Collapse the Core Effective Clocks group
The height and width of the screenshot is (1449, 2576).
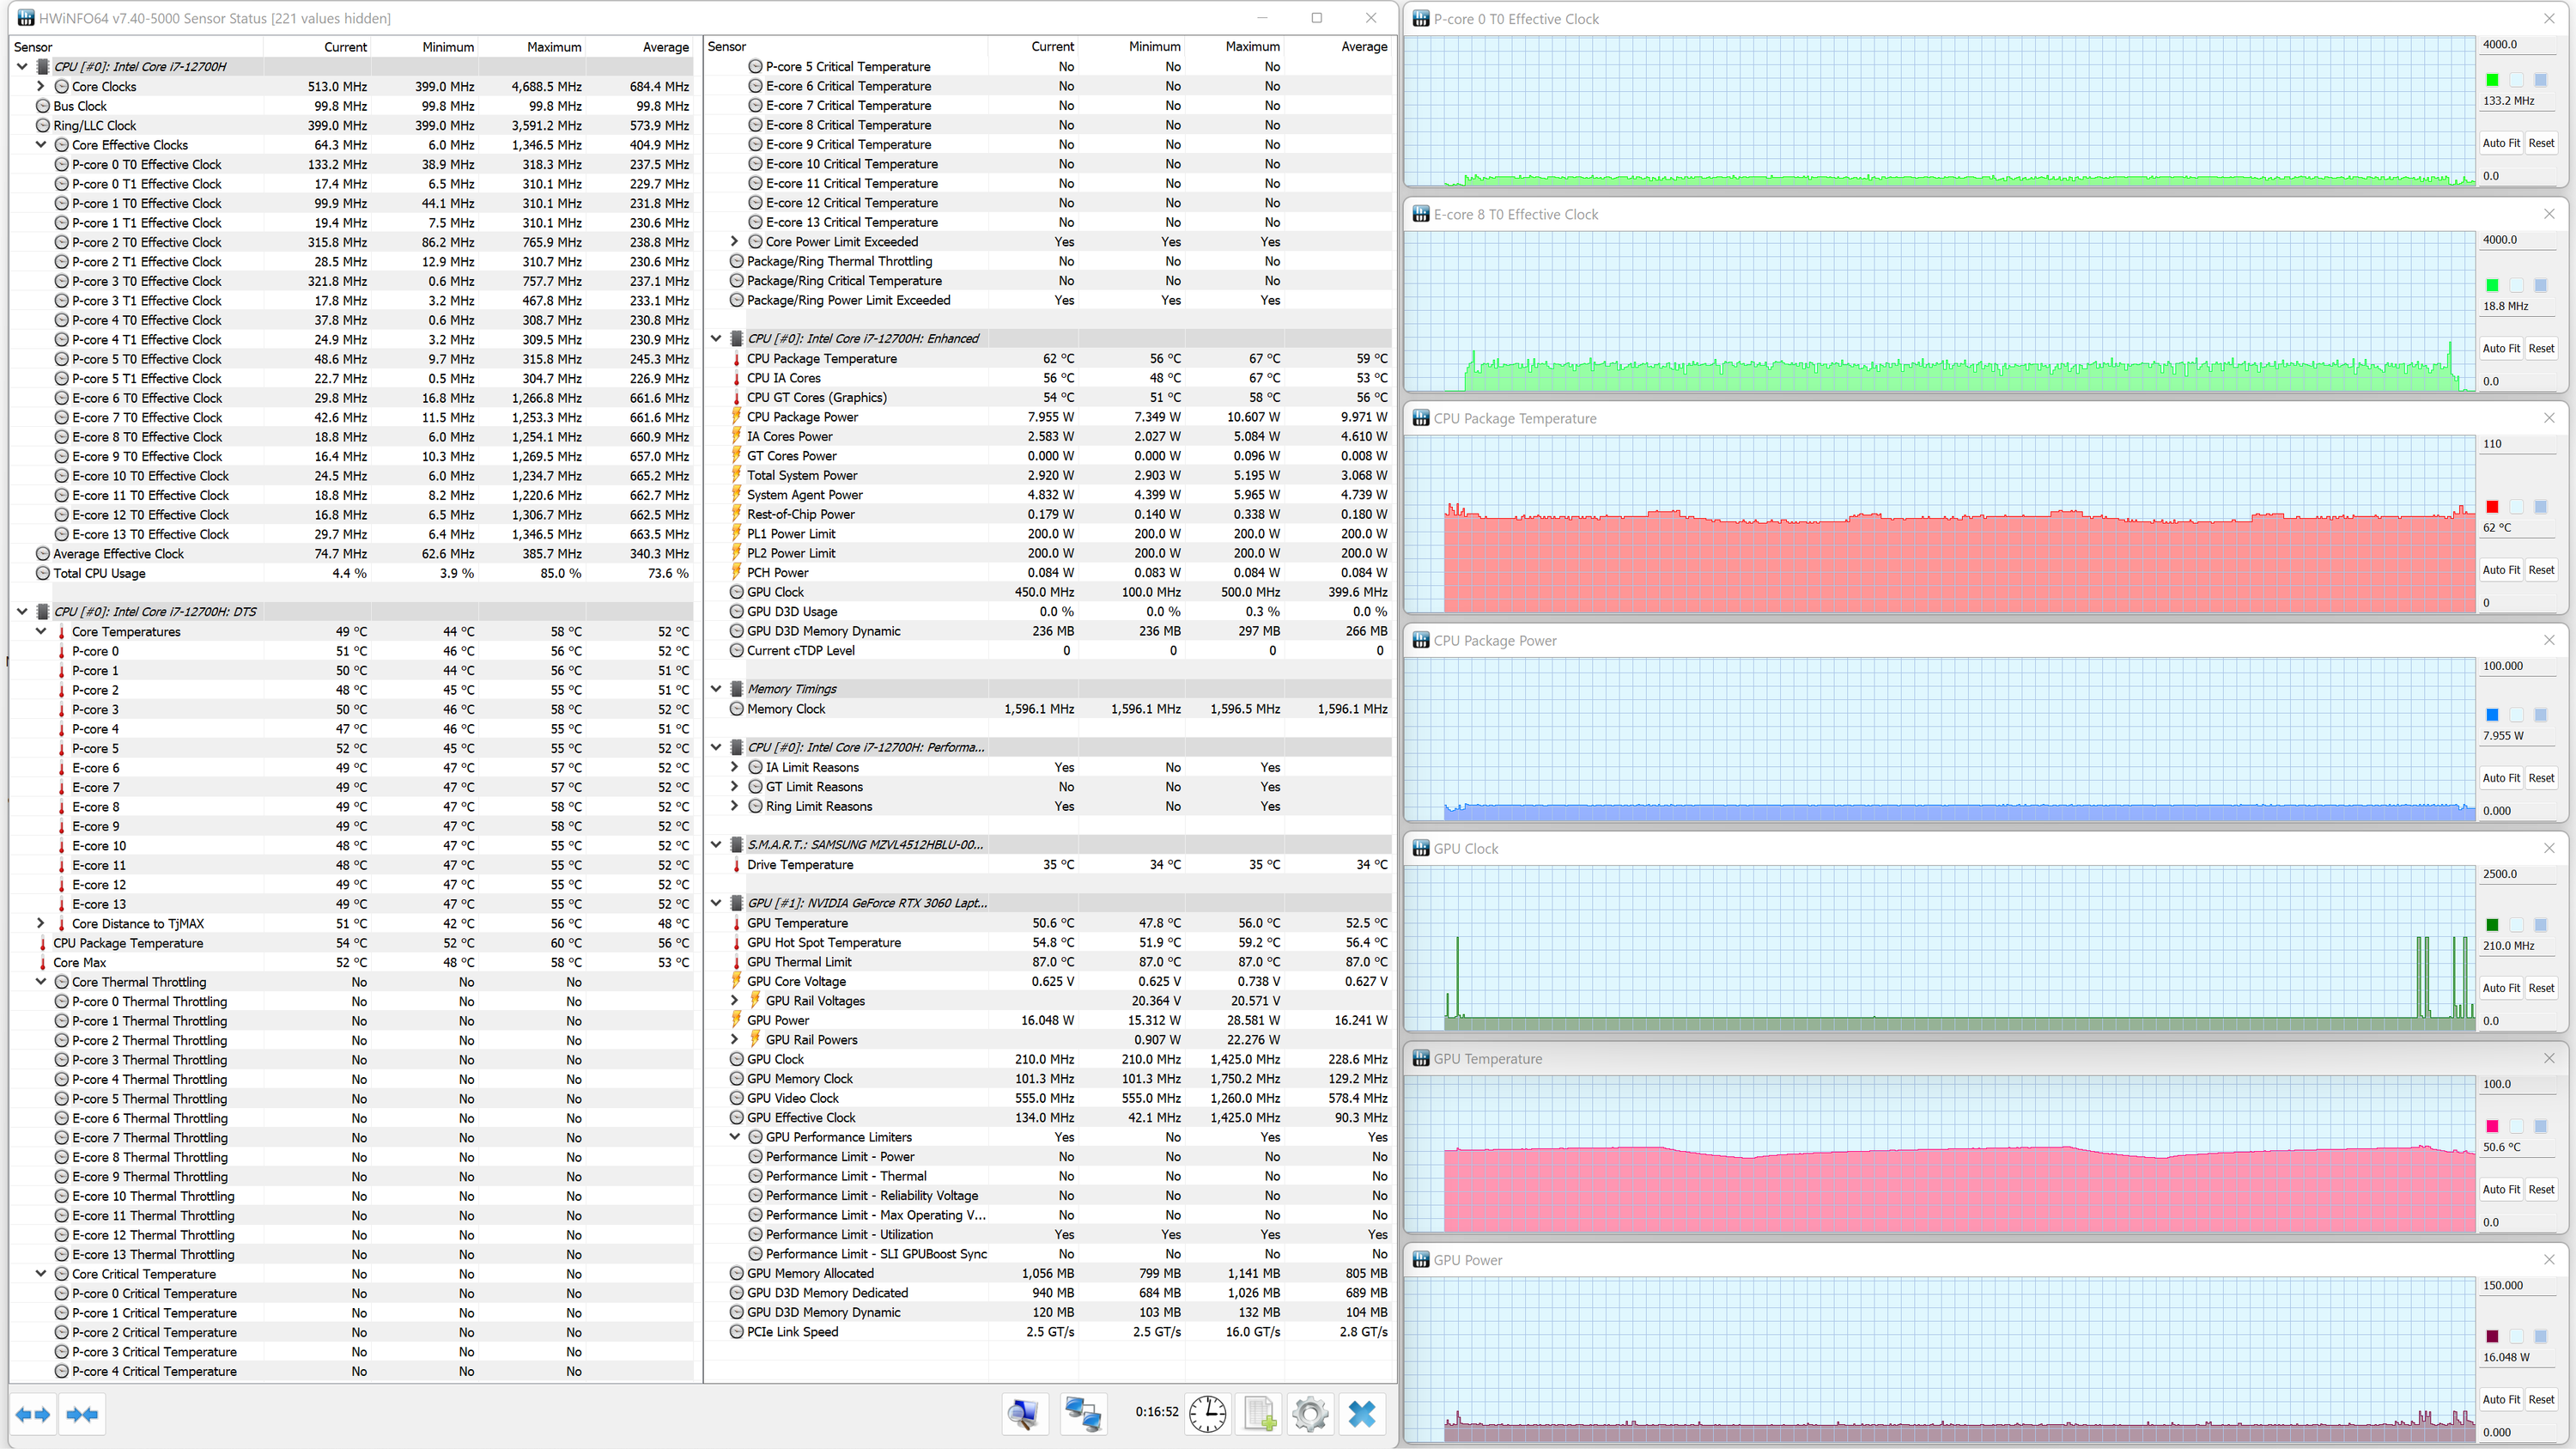[41, 145]
